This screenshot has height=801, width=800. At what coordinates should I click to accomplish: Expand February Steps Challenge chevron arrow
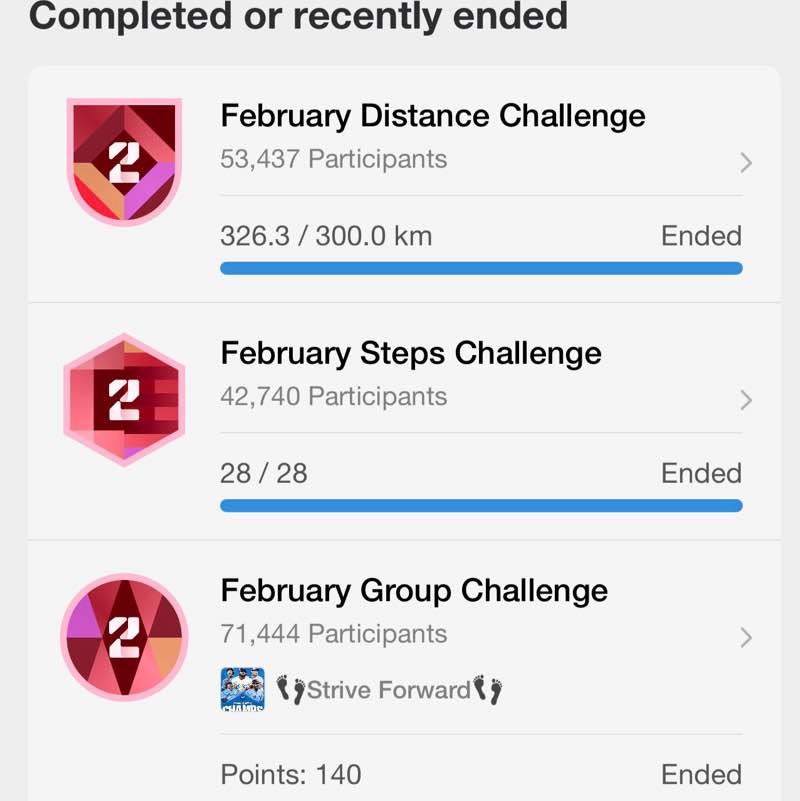pyautogui.click(x=745, y=400)
